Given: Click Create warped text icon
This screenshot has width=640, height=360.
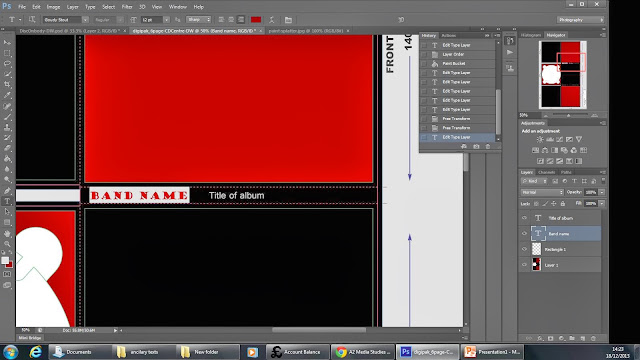Looking at the screenshot, I should (271, 20).
